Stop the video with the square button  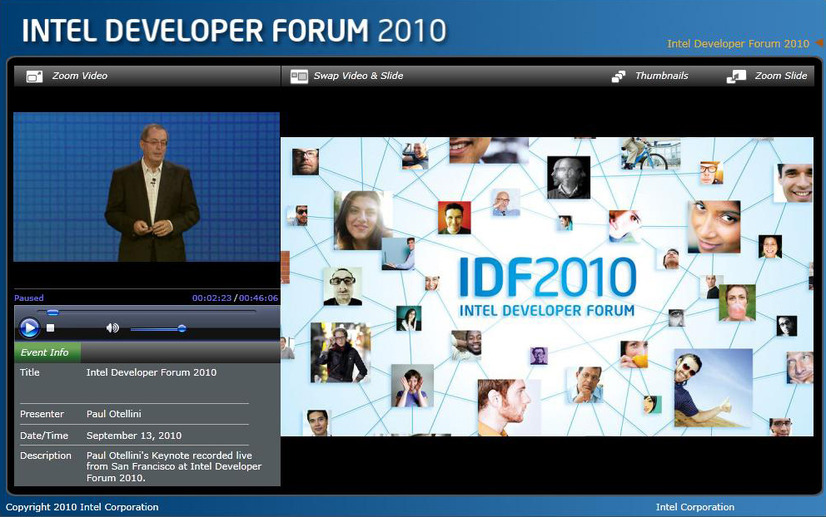[51, 328]
